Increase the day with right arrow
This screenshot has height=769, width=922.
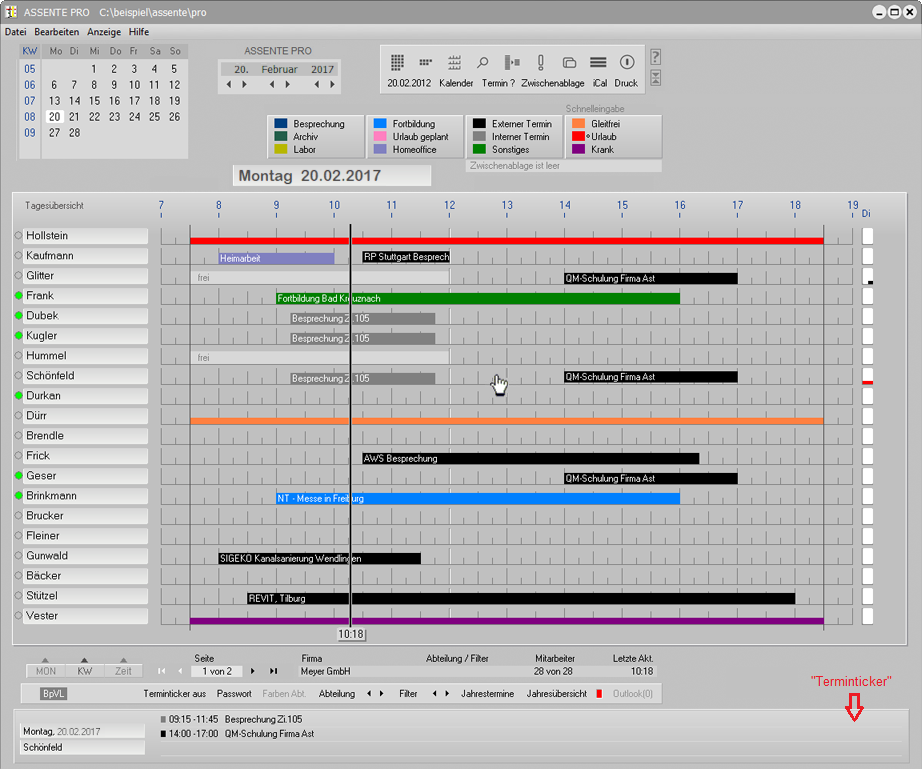pos(245,85)
